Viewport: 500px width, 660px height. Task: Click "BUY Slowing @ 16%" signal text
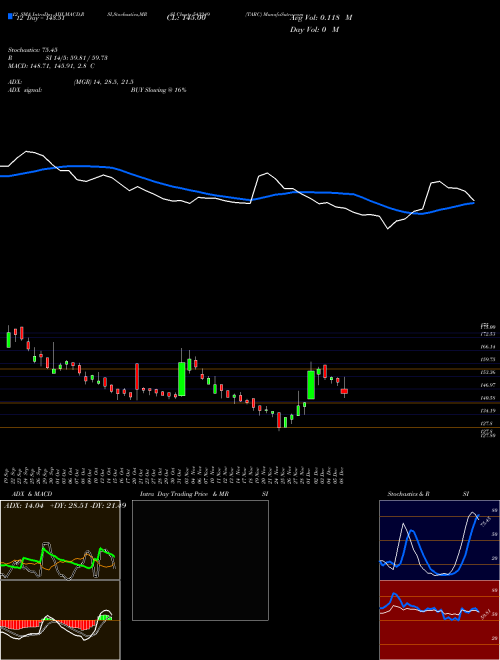[x=158, y=90]
